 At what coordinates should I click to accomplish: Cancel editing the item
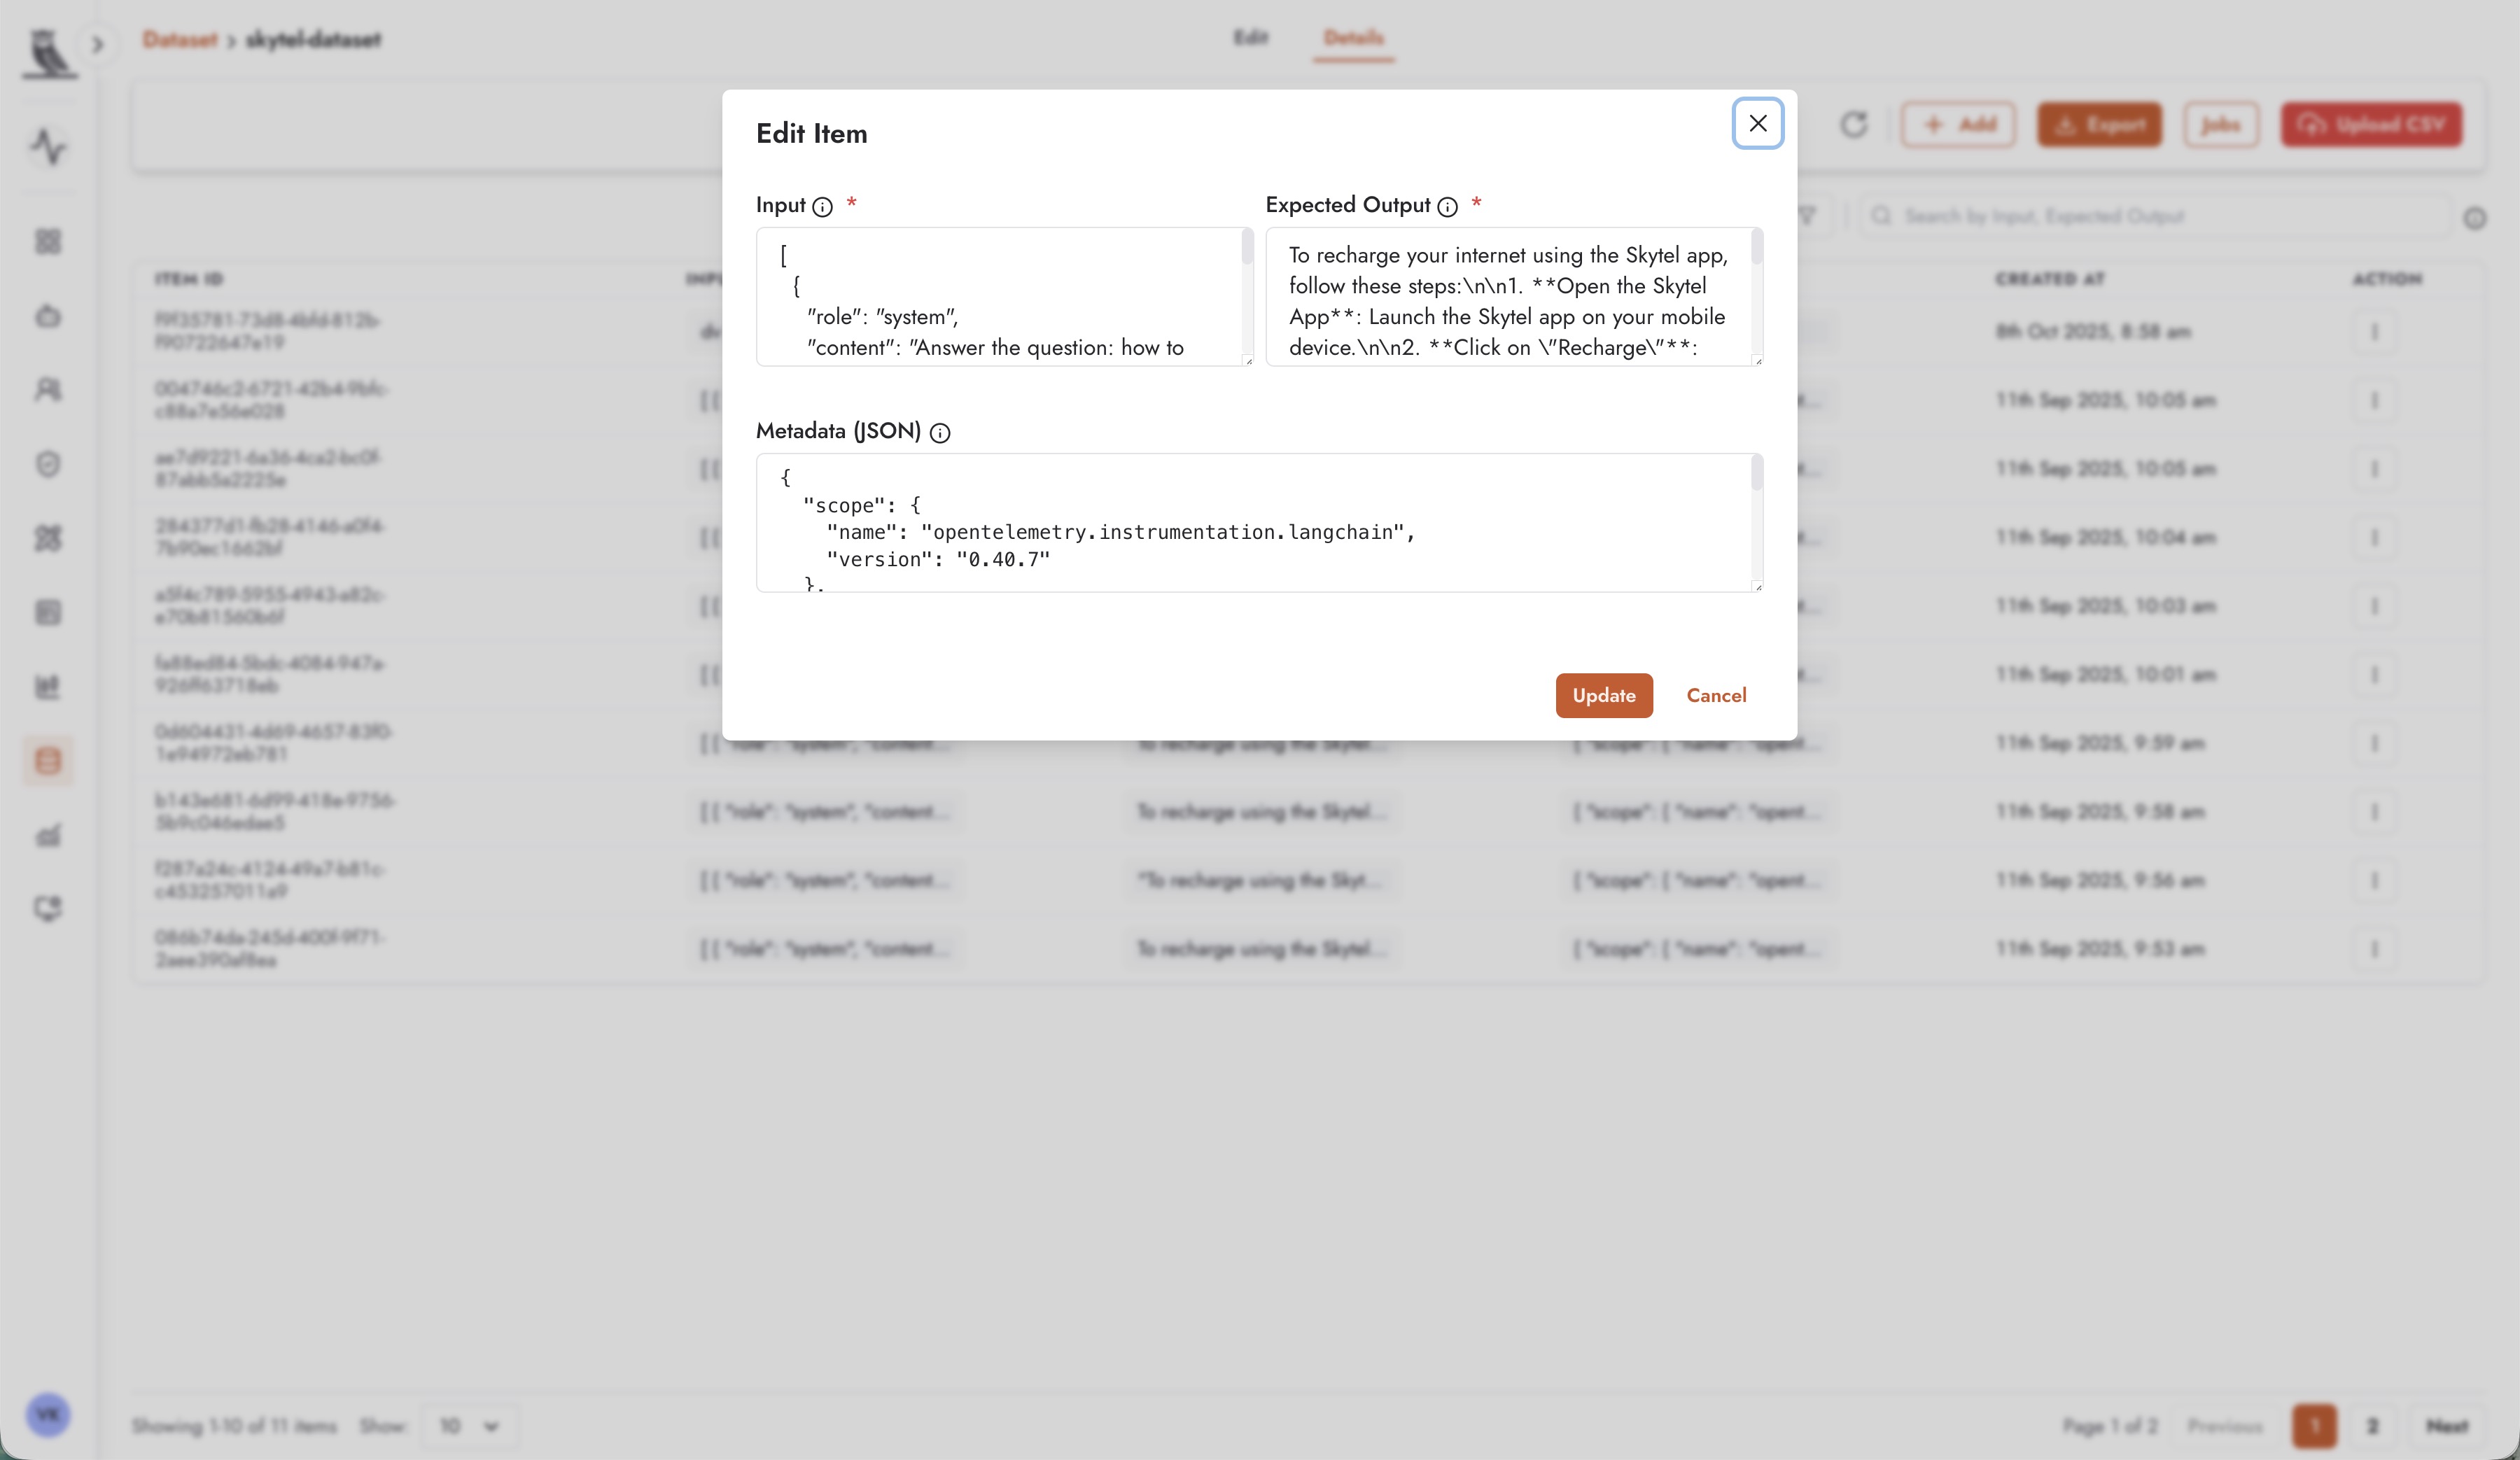click(x=1716, y=695)
